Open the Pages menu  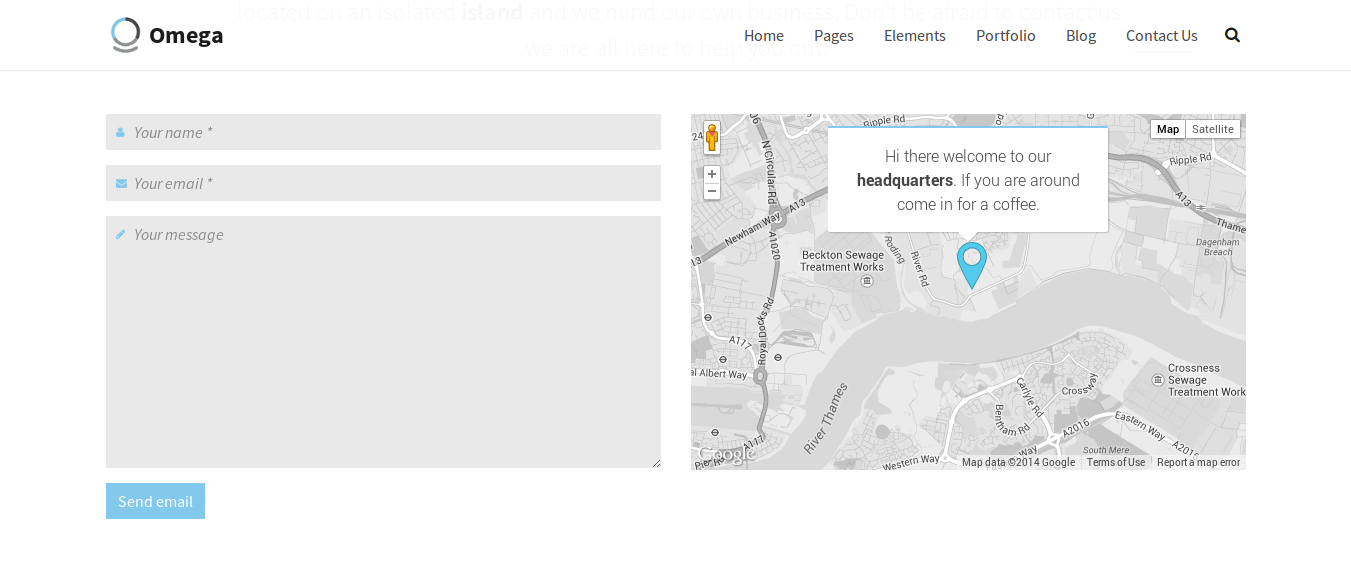click(833, 36)
